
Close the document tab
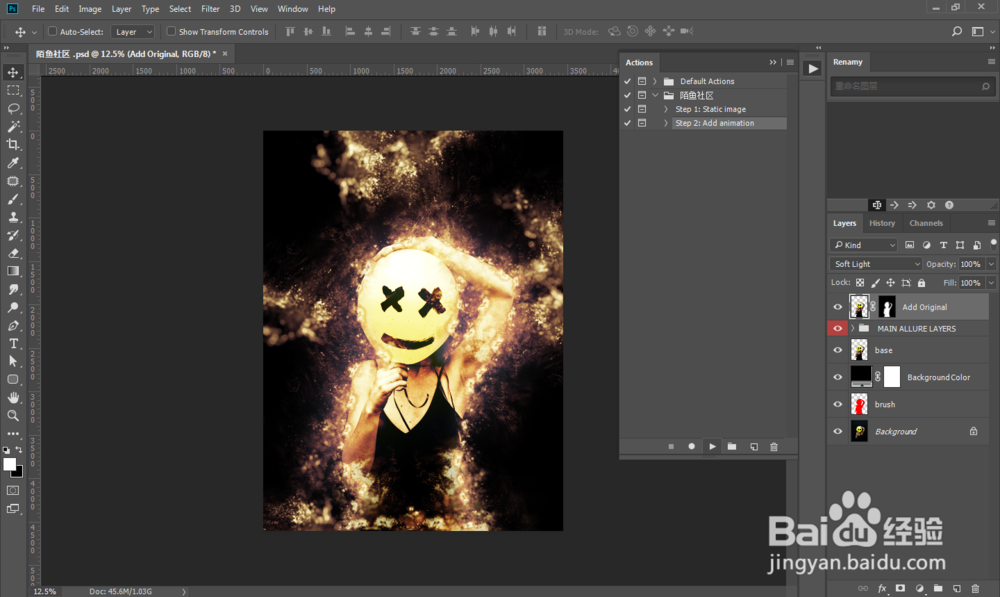(224, 54)
